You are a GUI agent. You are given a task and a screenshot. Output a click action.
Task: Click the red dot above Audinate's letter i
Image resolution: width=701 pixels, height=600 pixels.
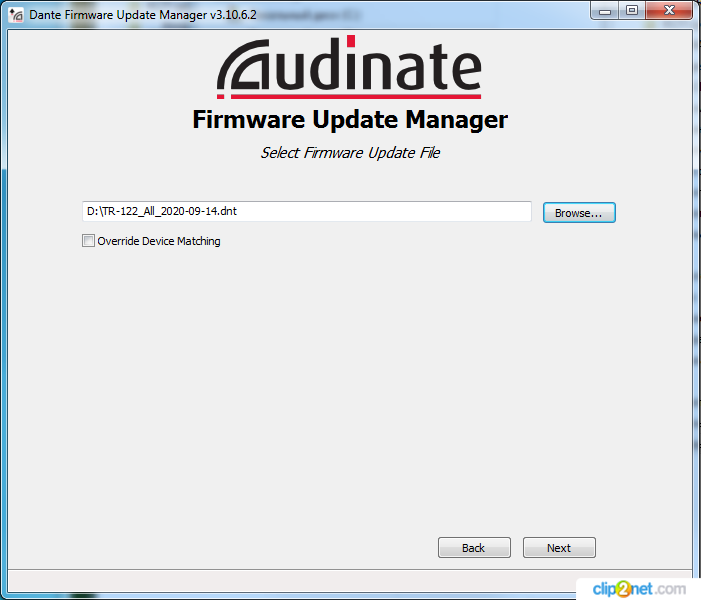(351, 41)
